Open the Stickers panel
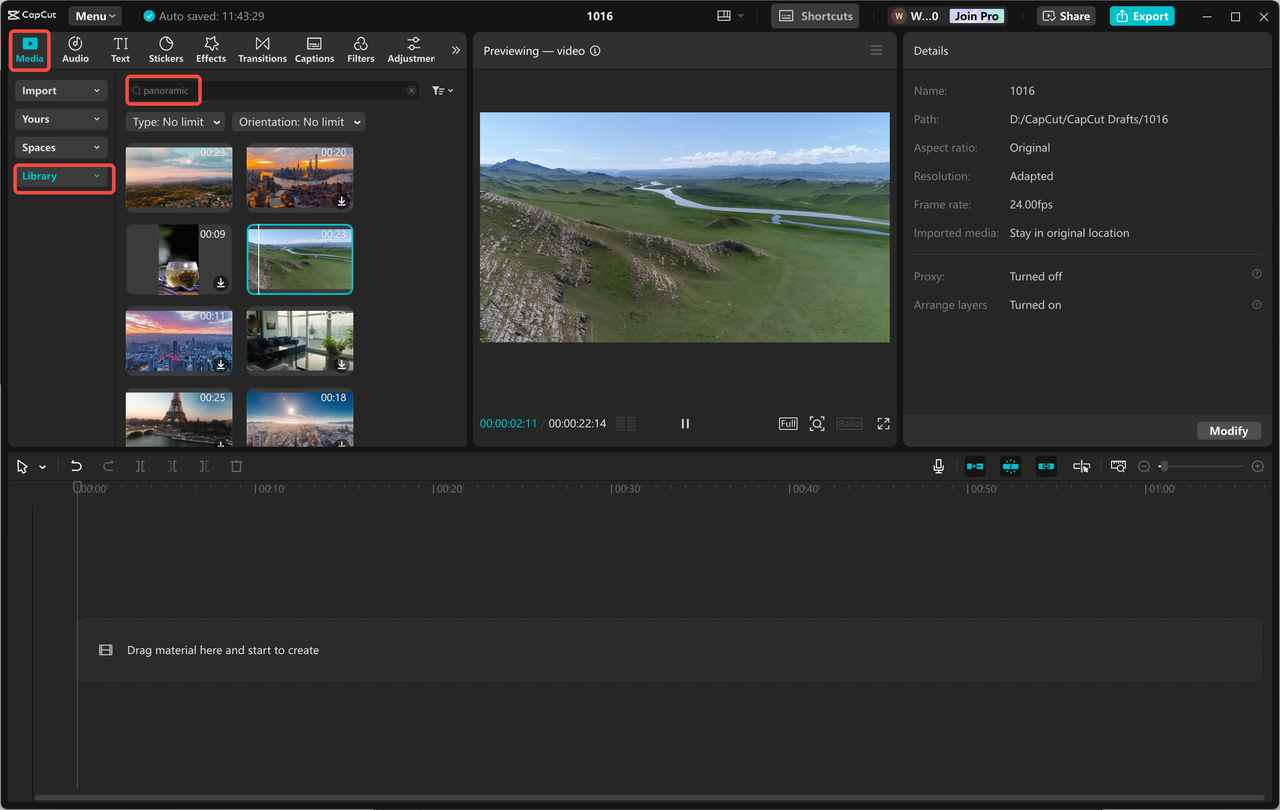The height and width of the screenshot is (810, 1280). (166, 49)
